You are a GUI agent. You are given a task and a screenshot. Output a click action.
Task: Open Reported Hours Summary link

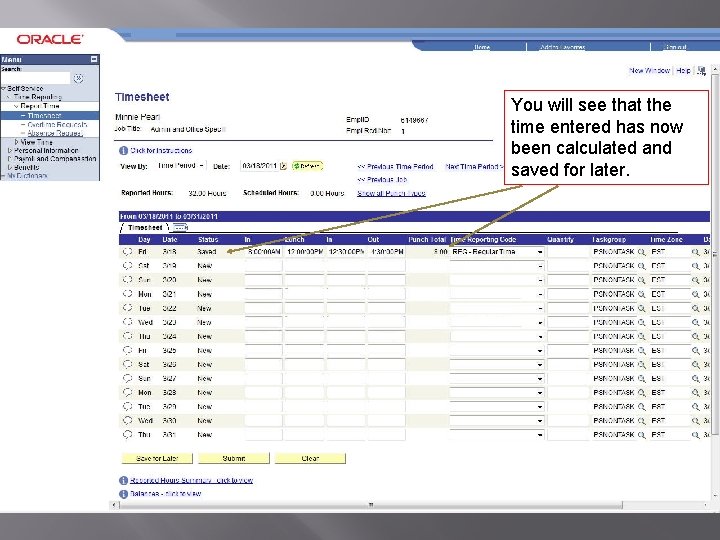coord(191,480)
